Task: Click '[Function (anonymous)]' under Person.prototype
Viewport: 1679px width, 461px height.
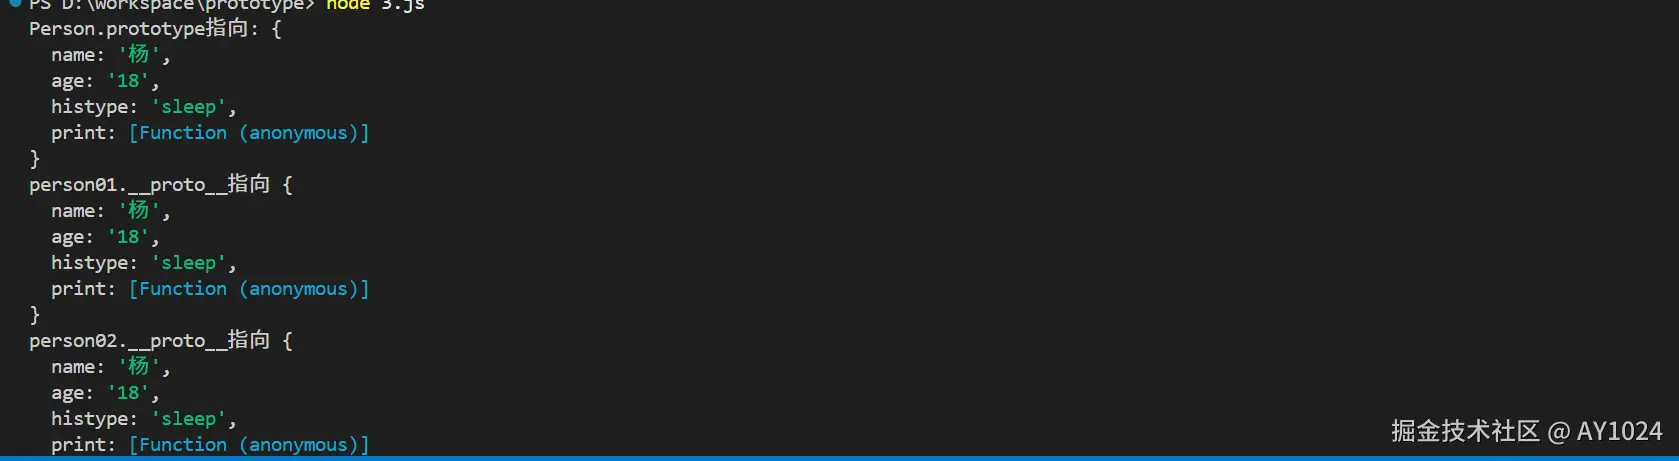Action: point(249,133)
